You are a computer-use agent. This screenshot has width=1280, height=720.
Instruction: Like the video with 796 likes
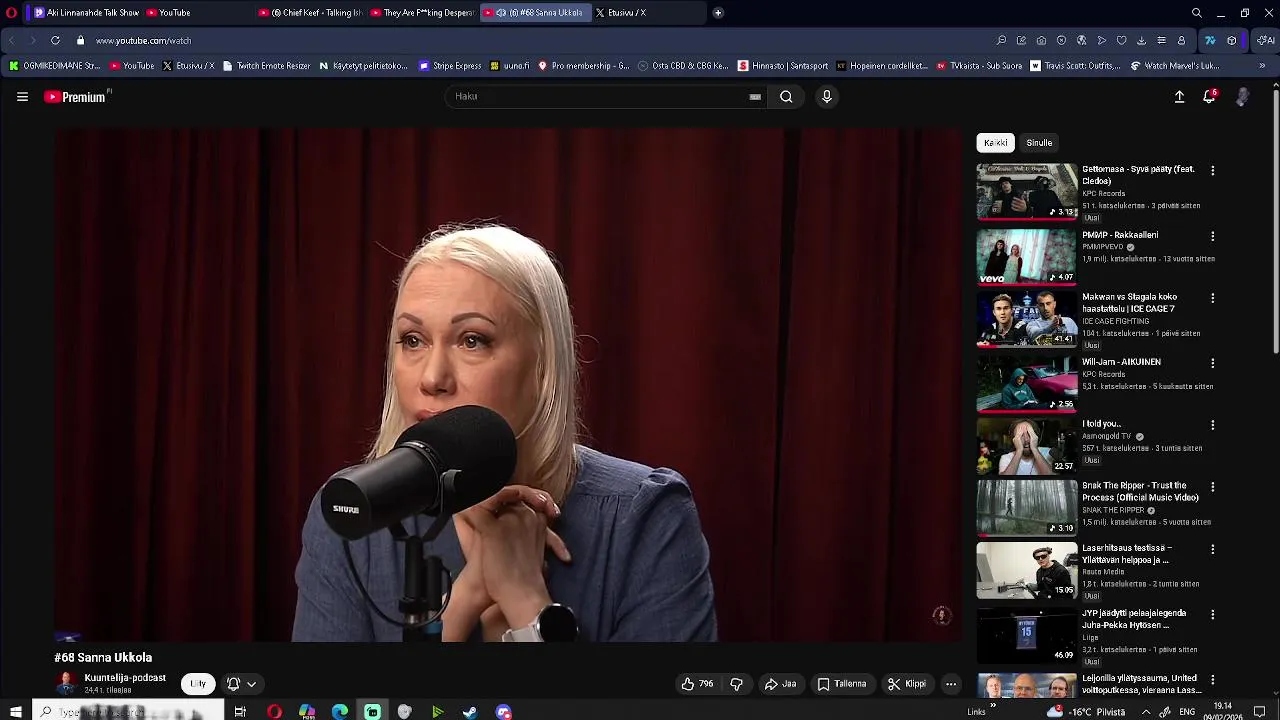tap(697, 684)
